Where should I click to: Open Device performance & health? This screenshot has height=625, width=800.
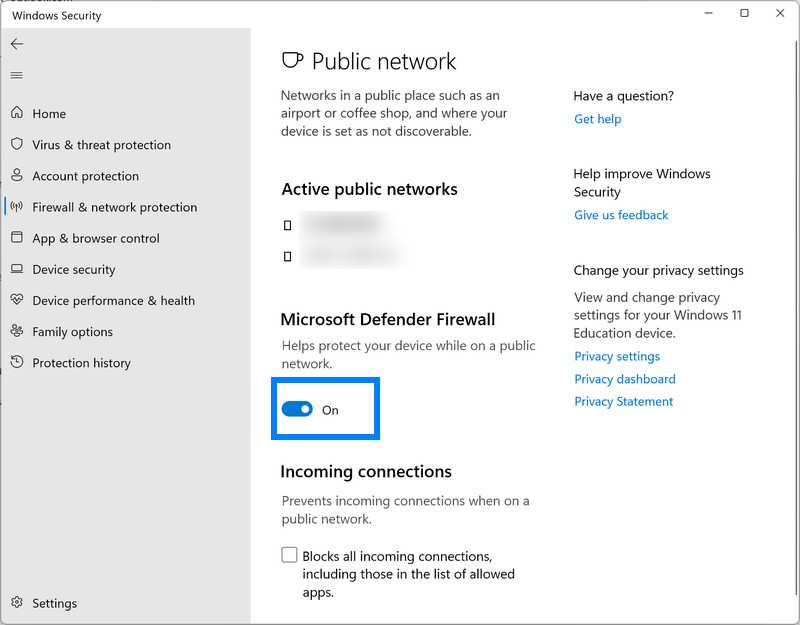[113, 301]
